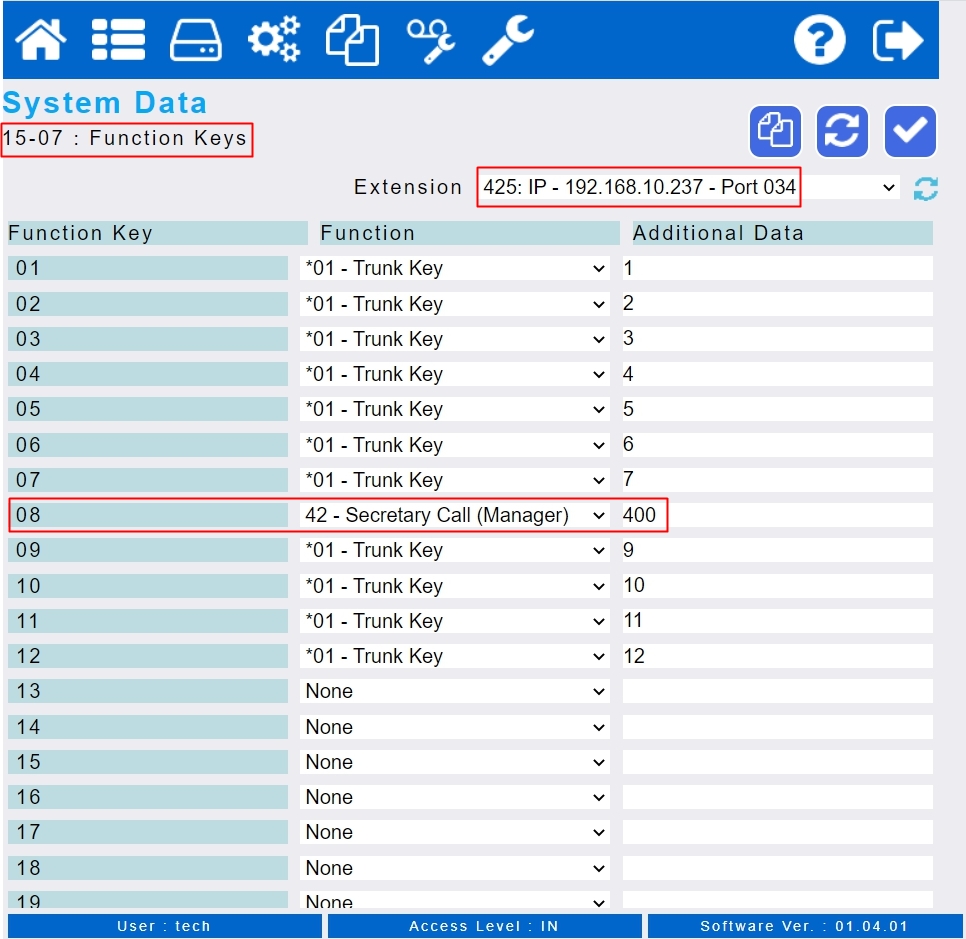Open the None dropdown for key 15
Image resolution: width=966 pixels, height=939 pixels.
[x=455, y=762]
